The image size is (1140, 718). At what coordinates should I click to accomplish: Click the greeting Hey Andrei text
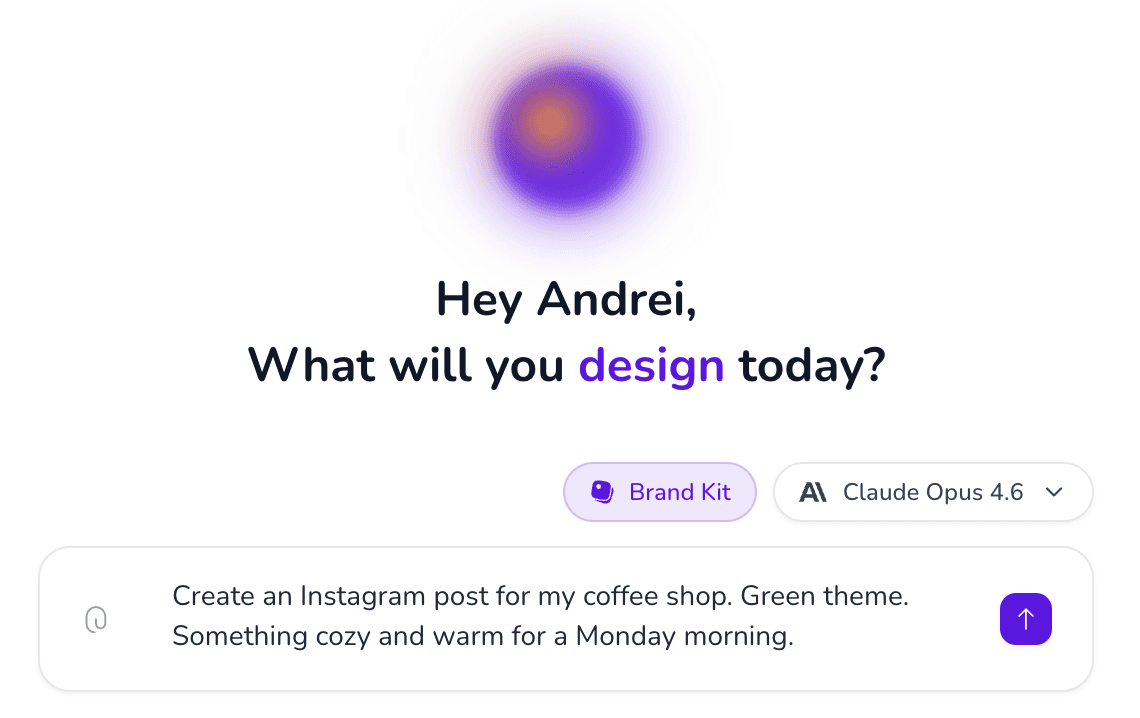click(566, 298)
